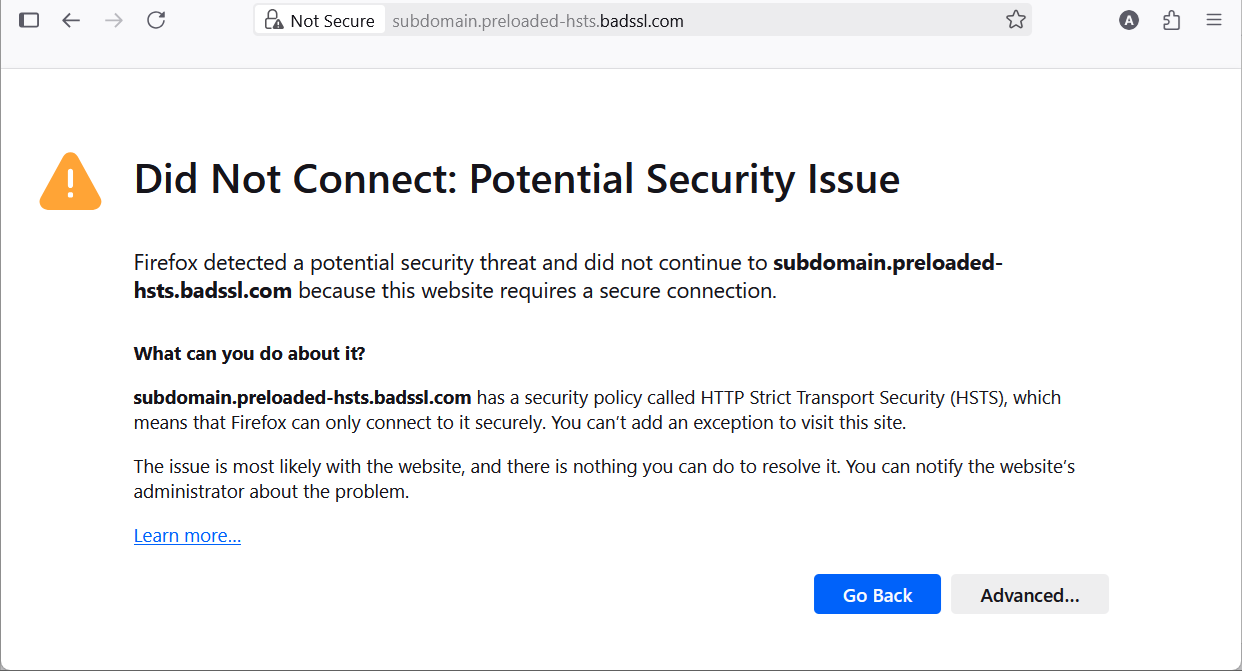Click the crossed-out lock icon
This screenshot has height=671, width=1242.
(x=273, y=20)
